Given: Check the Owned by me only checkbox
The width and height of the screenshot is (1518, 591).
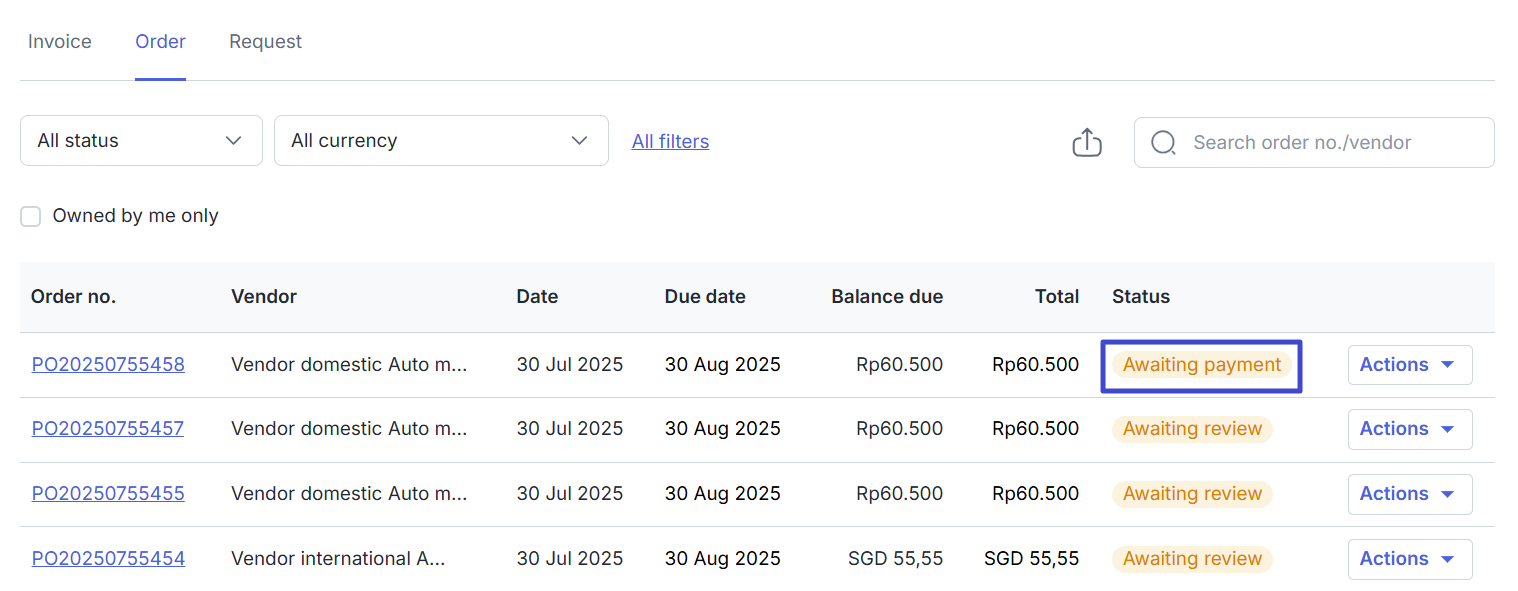Looking at the screenshot, I should 31,216.
